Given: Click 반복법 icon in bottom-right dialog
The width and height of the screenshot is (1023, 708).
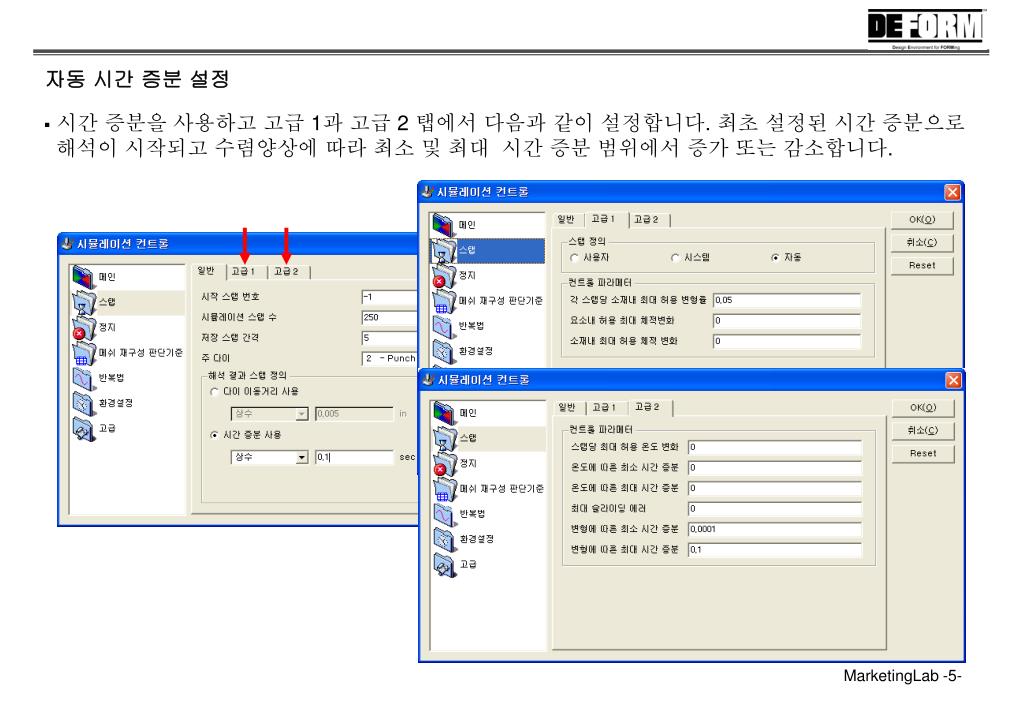Looking at the screenshot, I should pyautogui.click(x=445, y=514).
